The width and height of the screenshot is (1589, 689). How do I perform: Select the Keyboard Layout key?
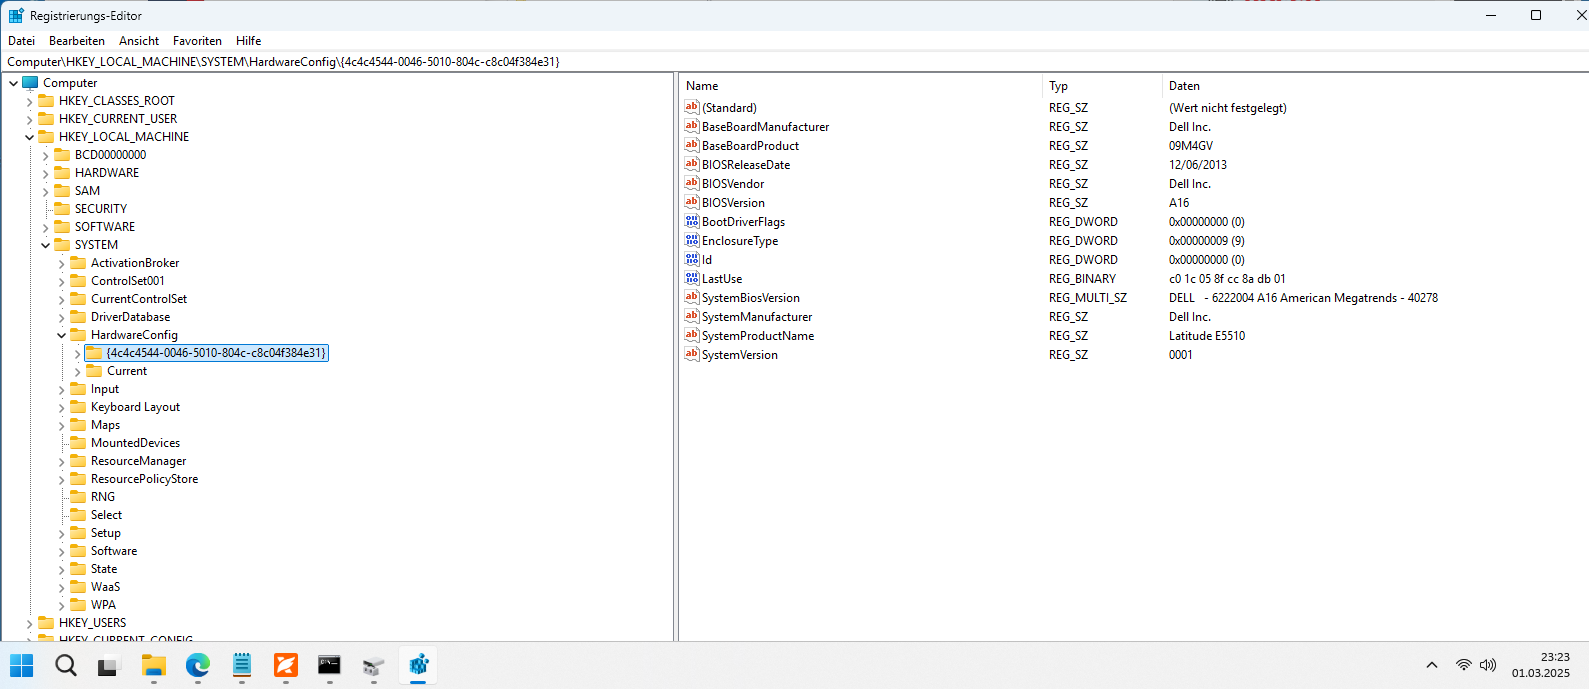point(135,407)
